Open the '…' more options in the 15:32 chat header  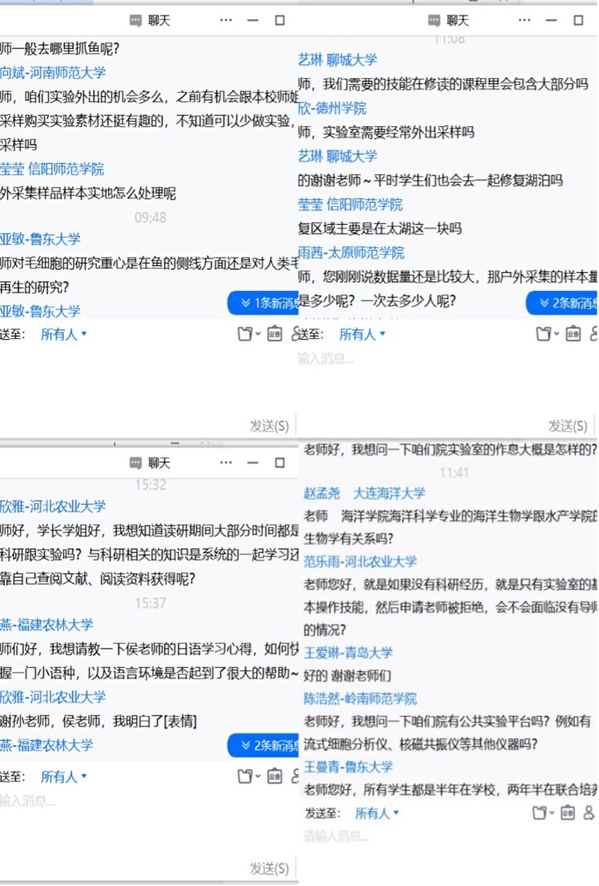pyautogui.click(x=226, y=463)
